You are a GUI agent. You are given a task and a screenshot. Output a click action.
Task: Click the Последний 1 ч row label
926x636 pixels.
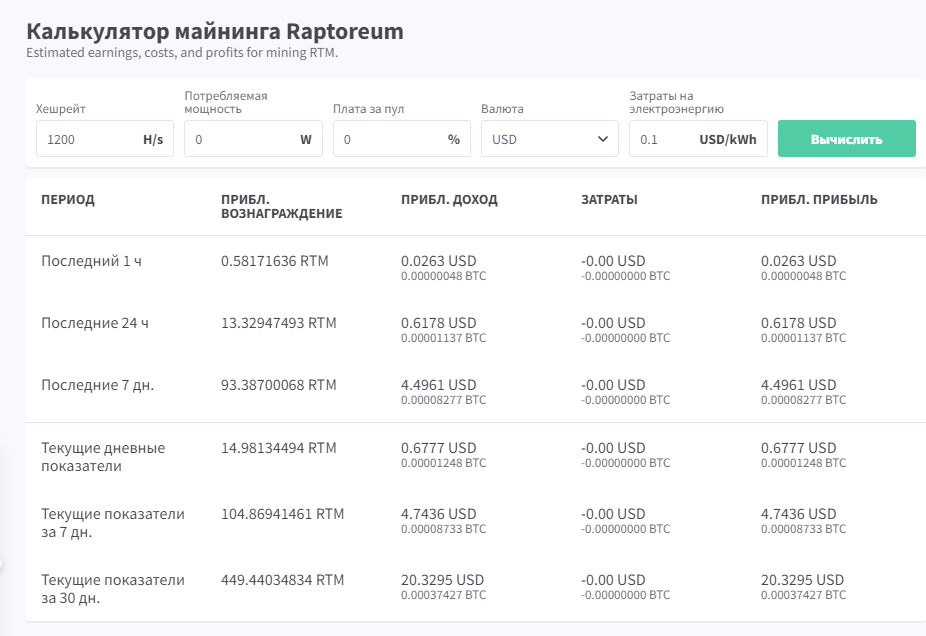tap(92, 261)
